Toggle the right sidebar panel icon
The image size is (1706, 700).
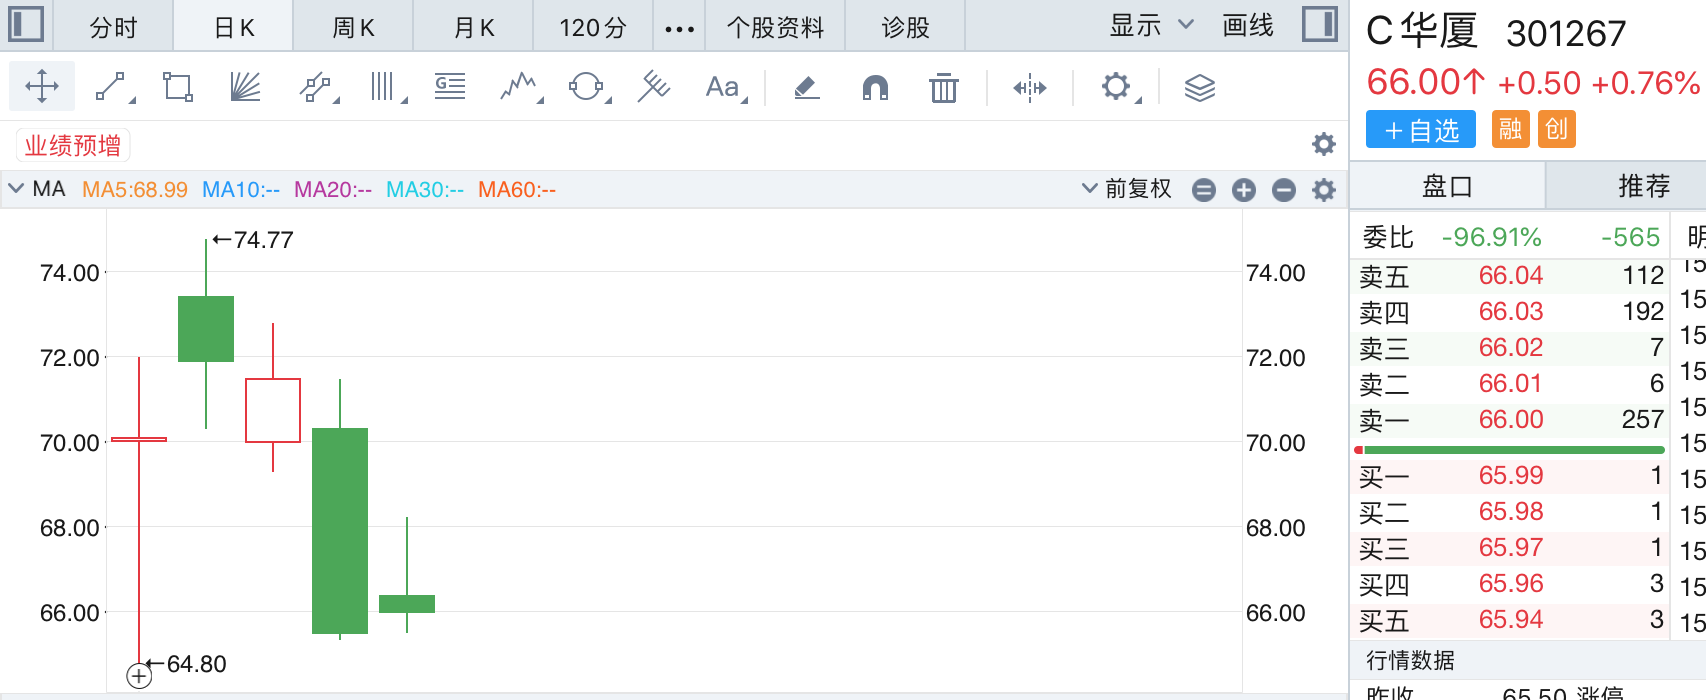(1320, 24)
